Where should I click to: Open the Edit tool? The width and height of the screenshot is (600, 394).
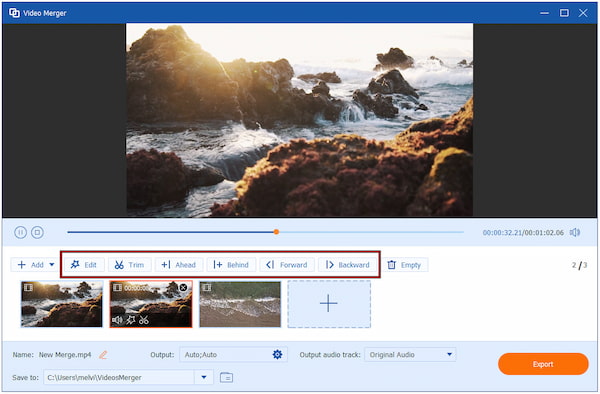click(x=84, y=265)
